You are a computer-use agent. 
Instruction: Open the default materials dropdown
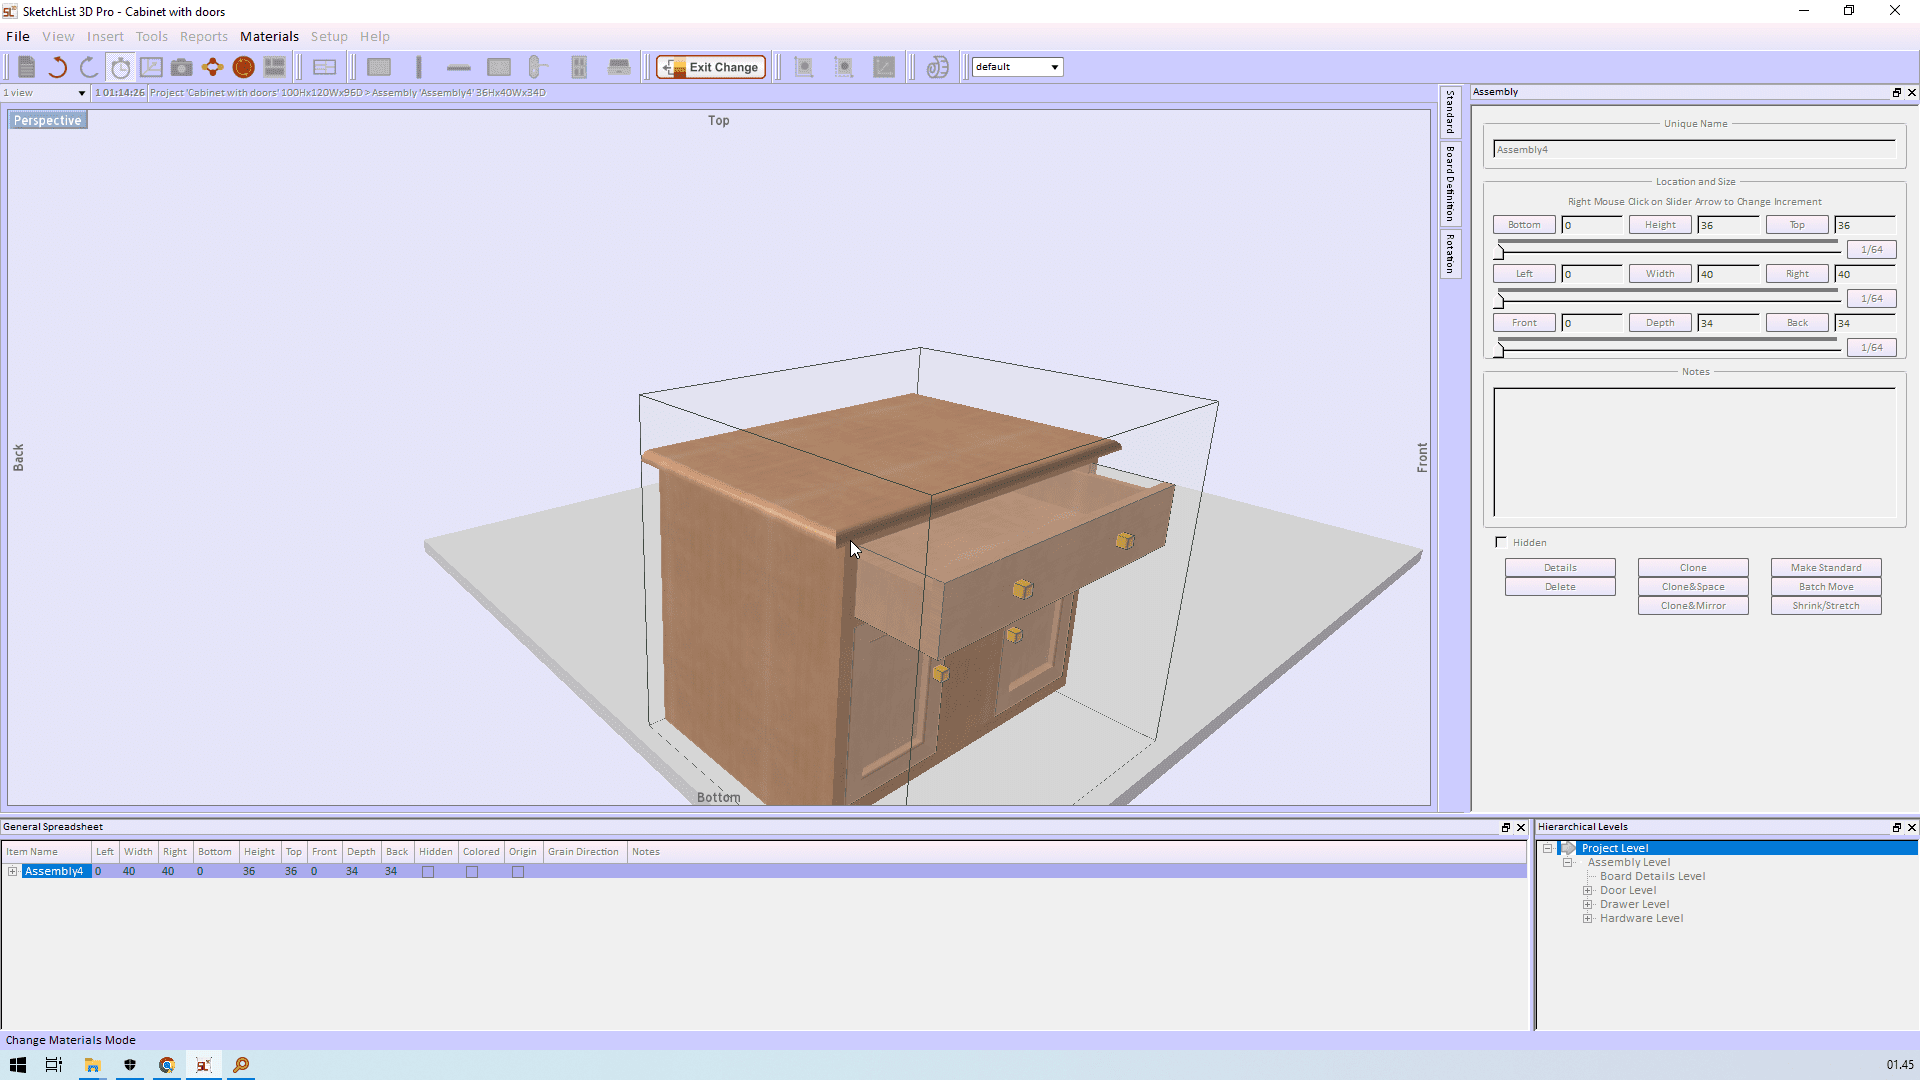[x=1054, y=67]
